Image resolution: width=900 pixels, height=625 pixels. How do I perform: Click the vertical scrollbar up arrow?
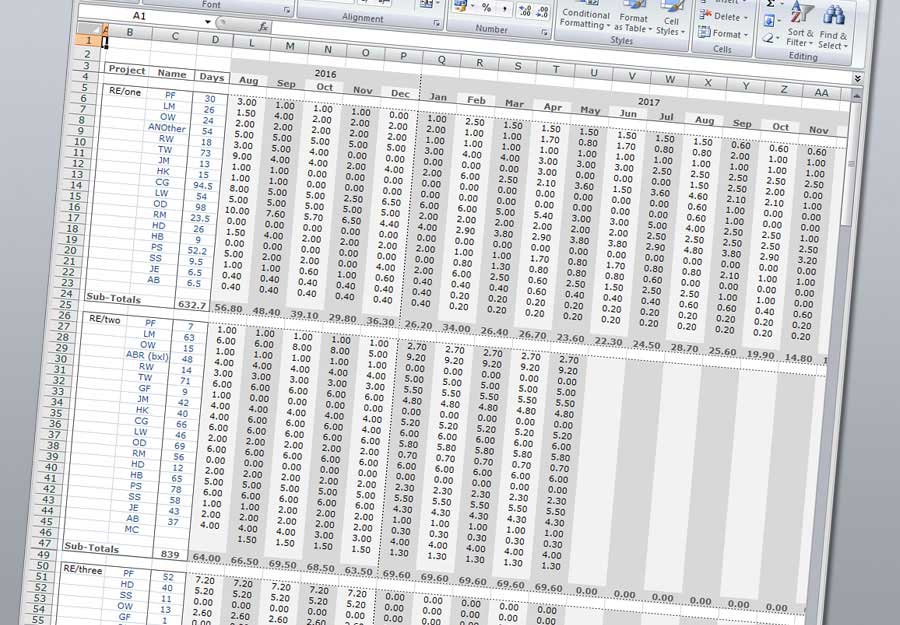click(x=856, y=94)
